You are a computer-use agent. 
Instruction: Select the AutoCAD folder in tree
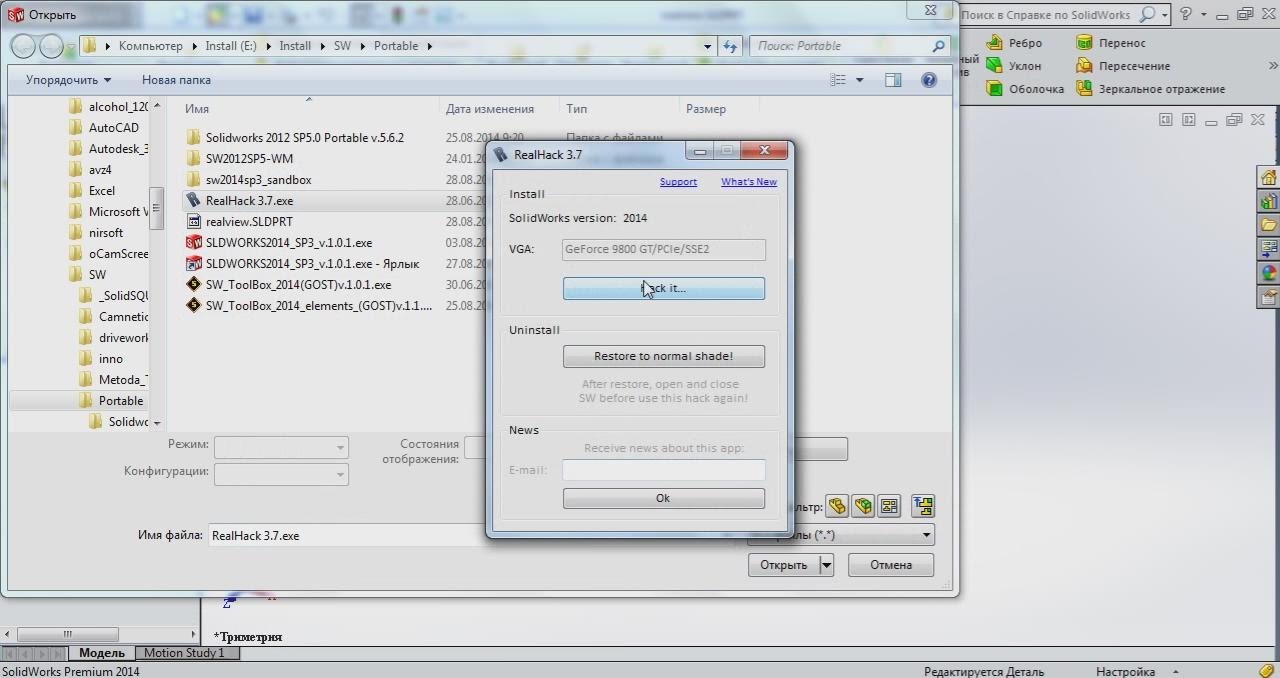pos(103,128)
